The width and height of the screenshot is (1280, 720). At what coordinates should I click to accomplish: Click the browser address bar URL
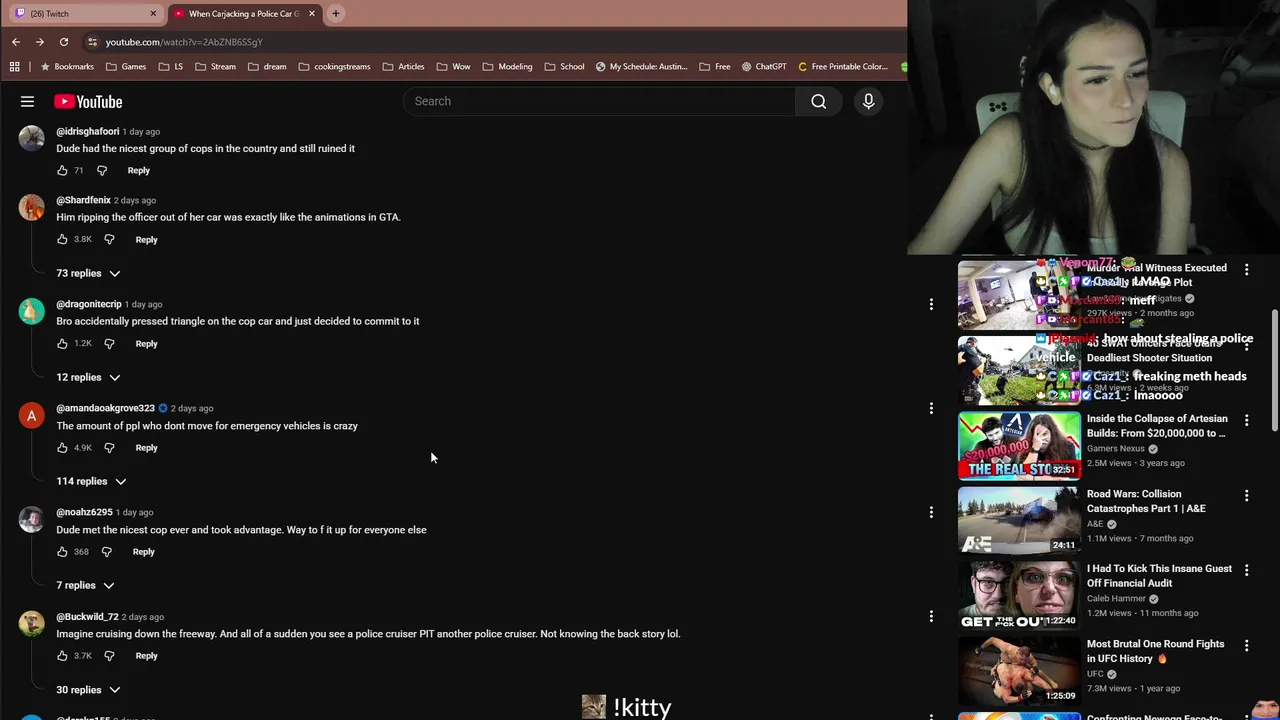184,42
